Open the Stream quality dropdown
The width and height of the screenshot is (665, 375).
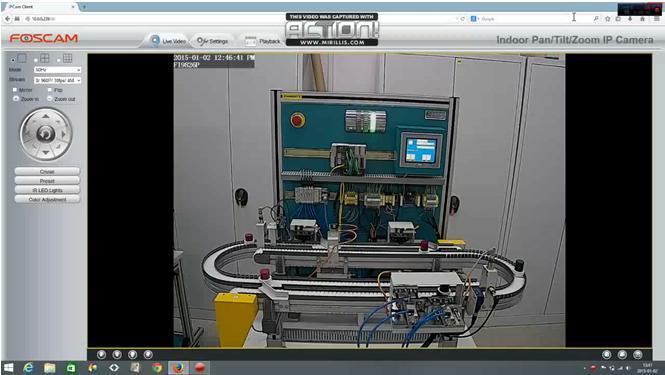(58, 80)
